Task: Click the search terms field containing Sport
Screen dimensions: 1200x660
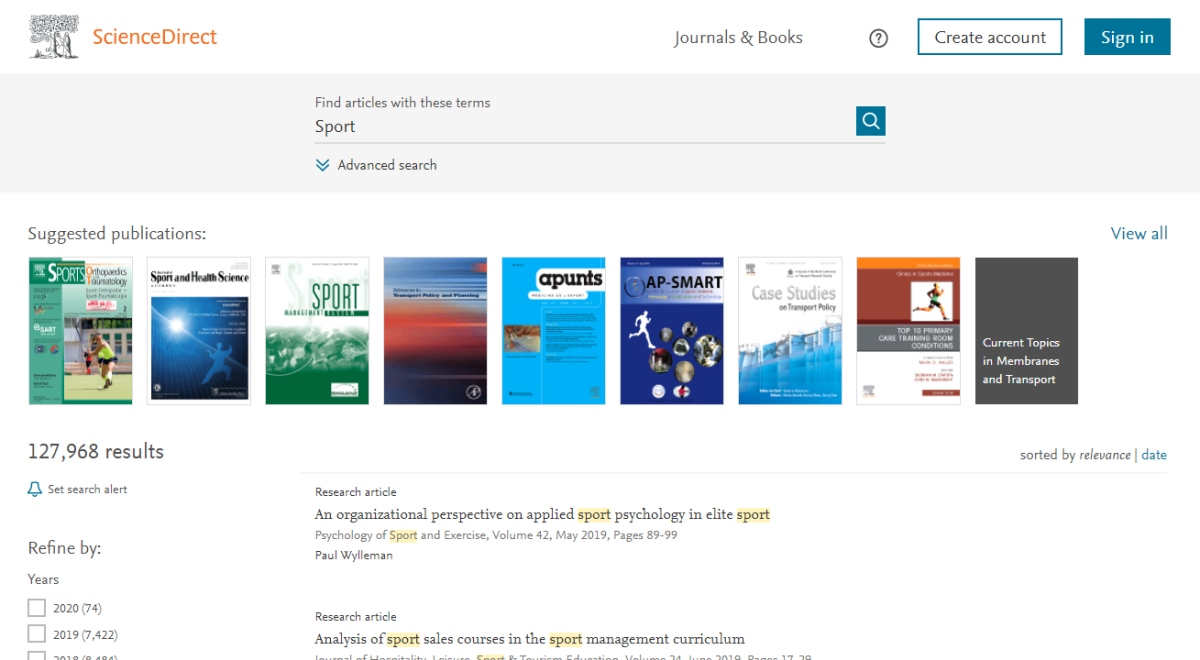Action: pyautogui.click(x=584, y=126)
